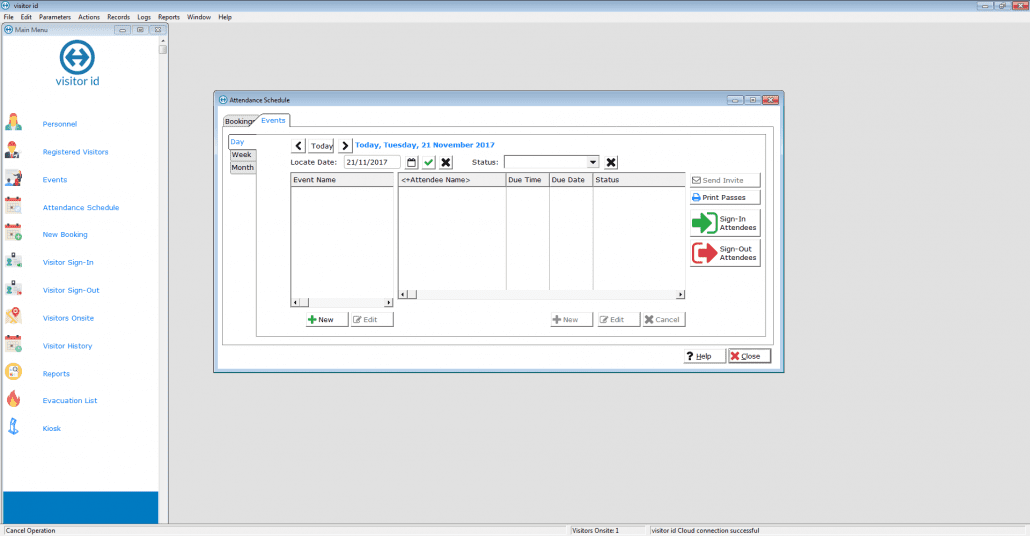Click the Locate Date input field
Viewport: 1030px width, 536px height.
tap(372, 162)
